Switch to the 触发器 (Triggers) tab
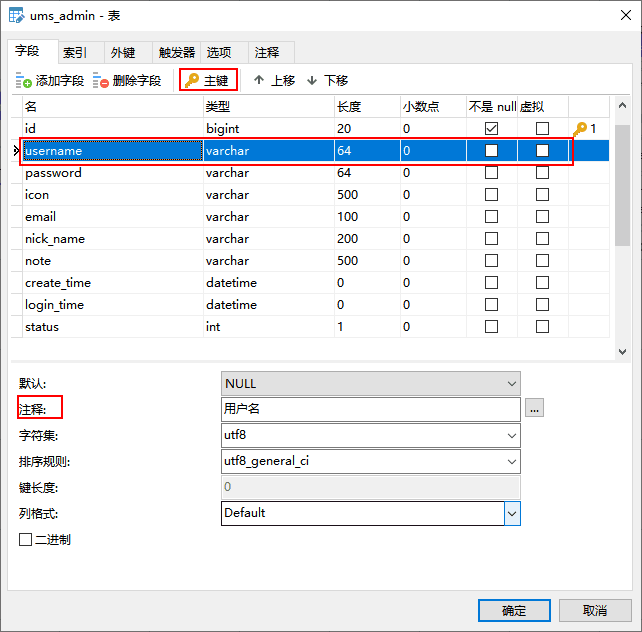642x632 pixels. click(x=176, y=52)
